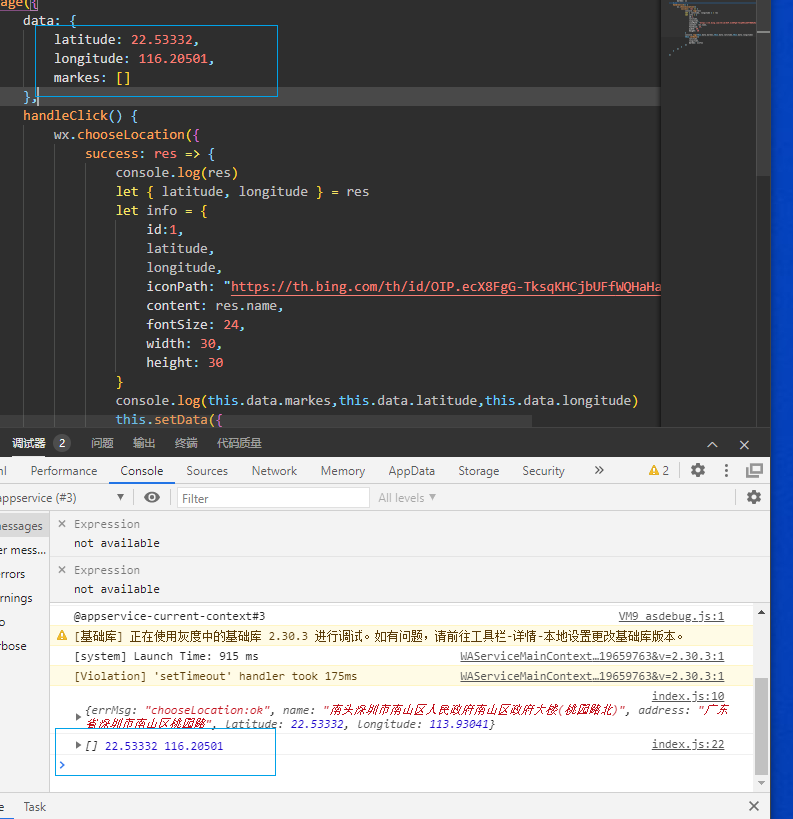Click the handleClick() function name
This screenshot has height=819, width=793.
tap(65, 115)
